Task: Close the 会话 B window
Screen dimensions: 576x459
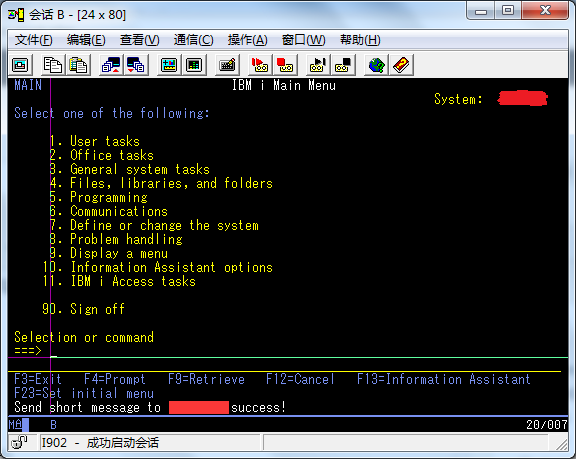Action: (x=545, y=10)
